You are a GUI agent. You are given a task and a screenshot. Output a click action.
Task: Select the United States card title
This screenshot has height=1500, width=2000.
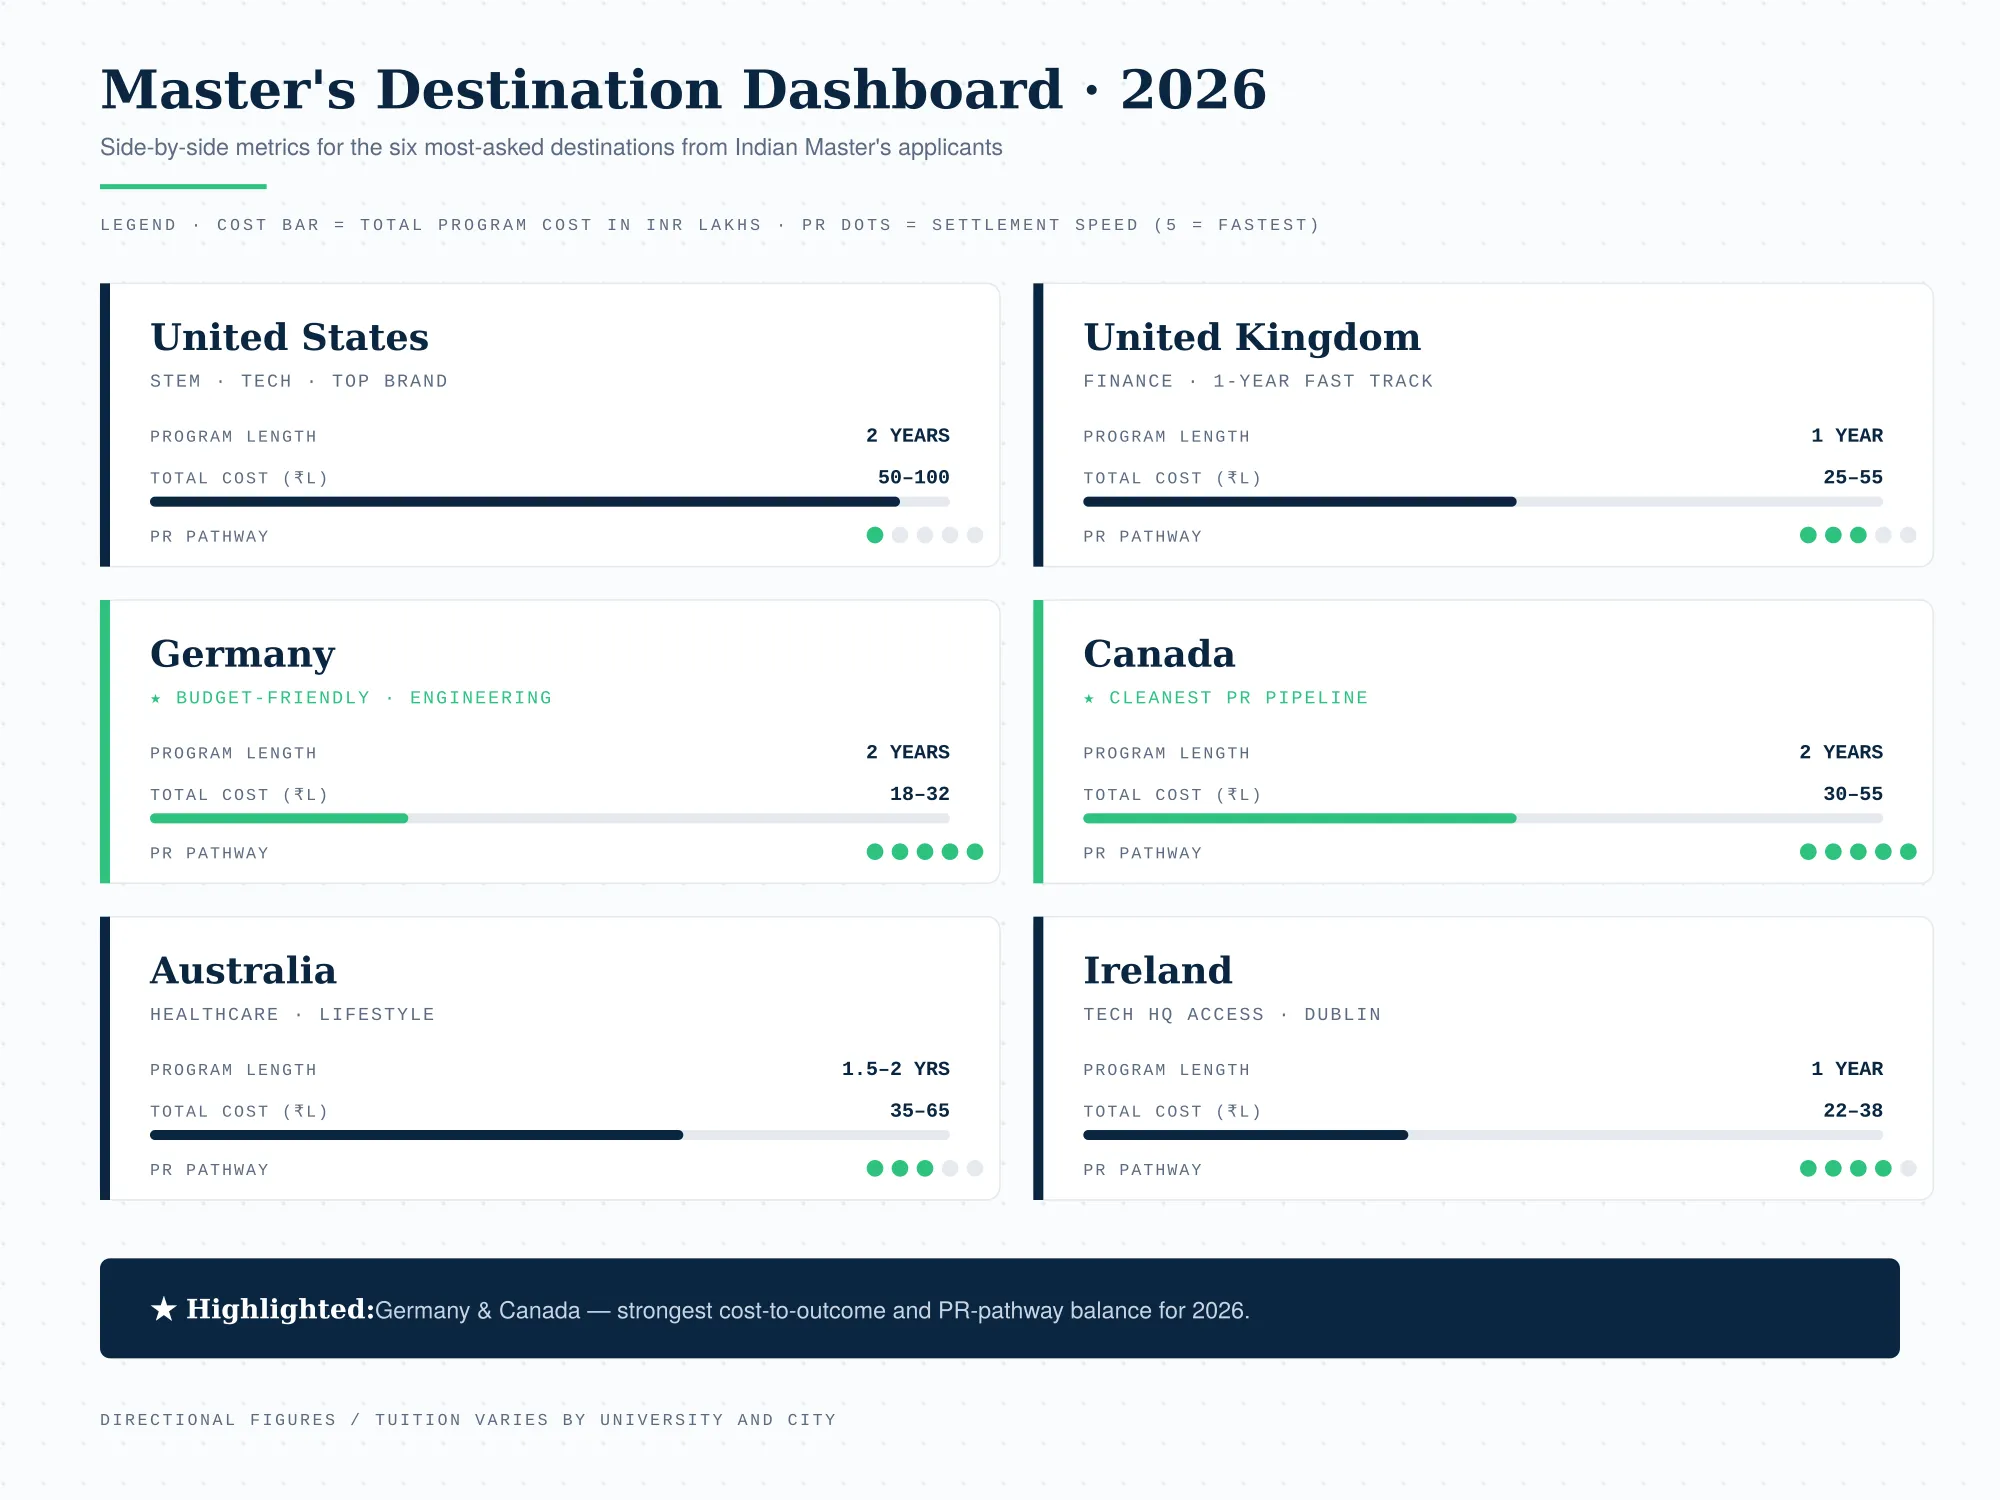290,337
